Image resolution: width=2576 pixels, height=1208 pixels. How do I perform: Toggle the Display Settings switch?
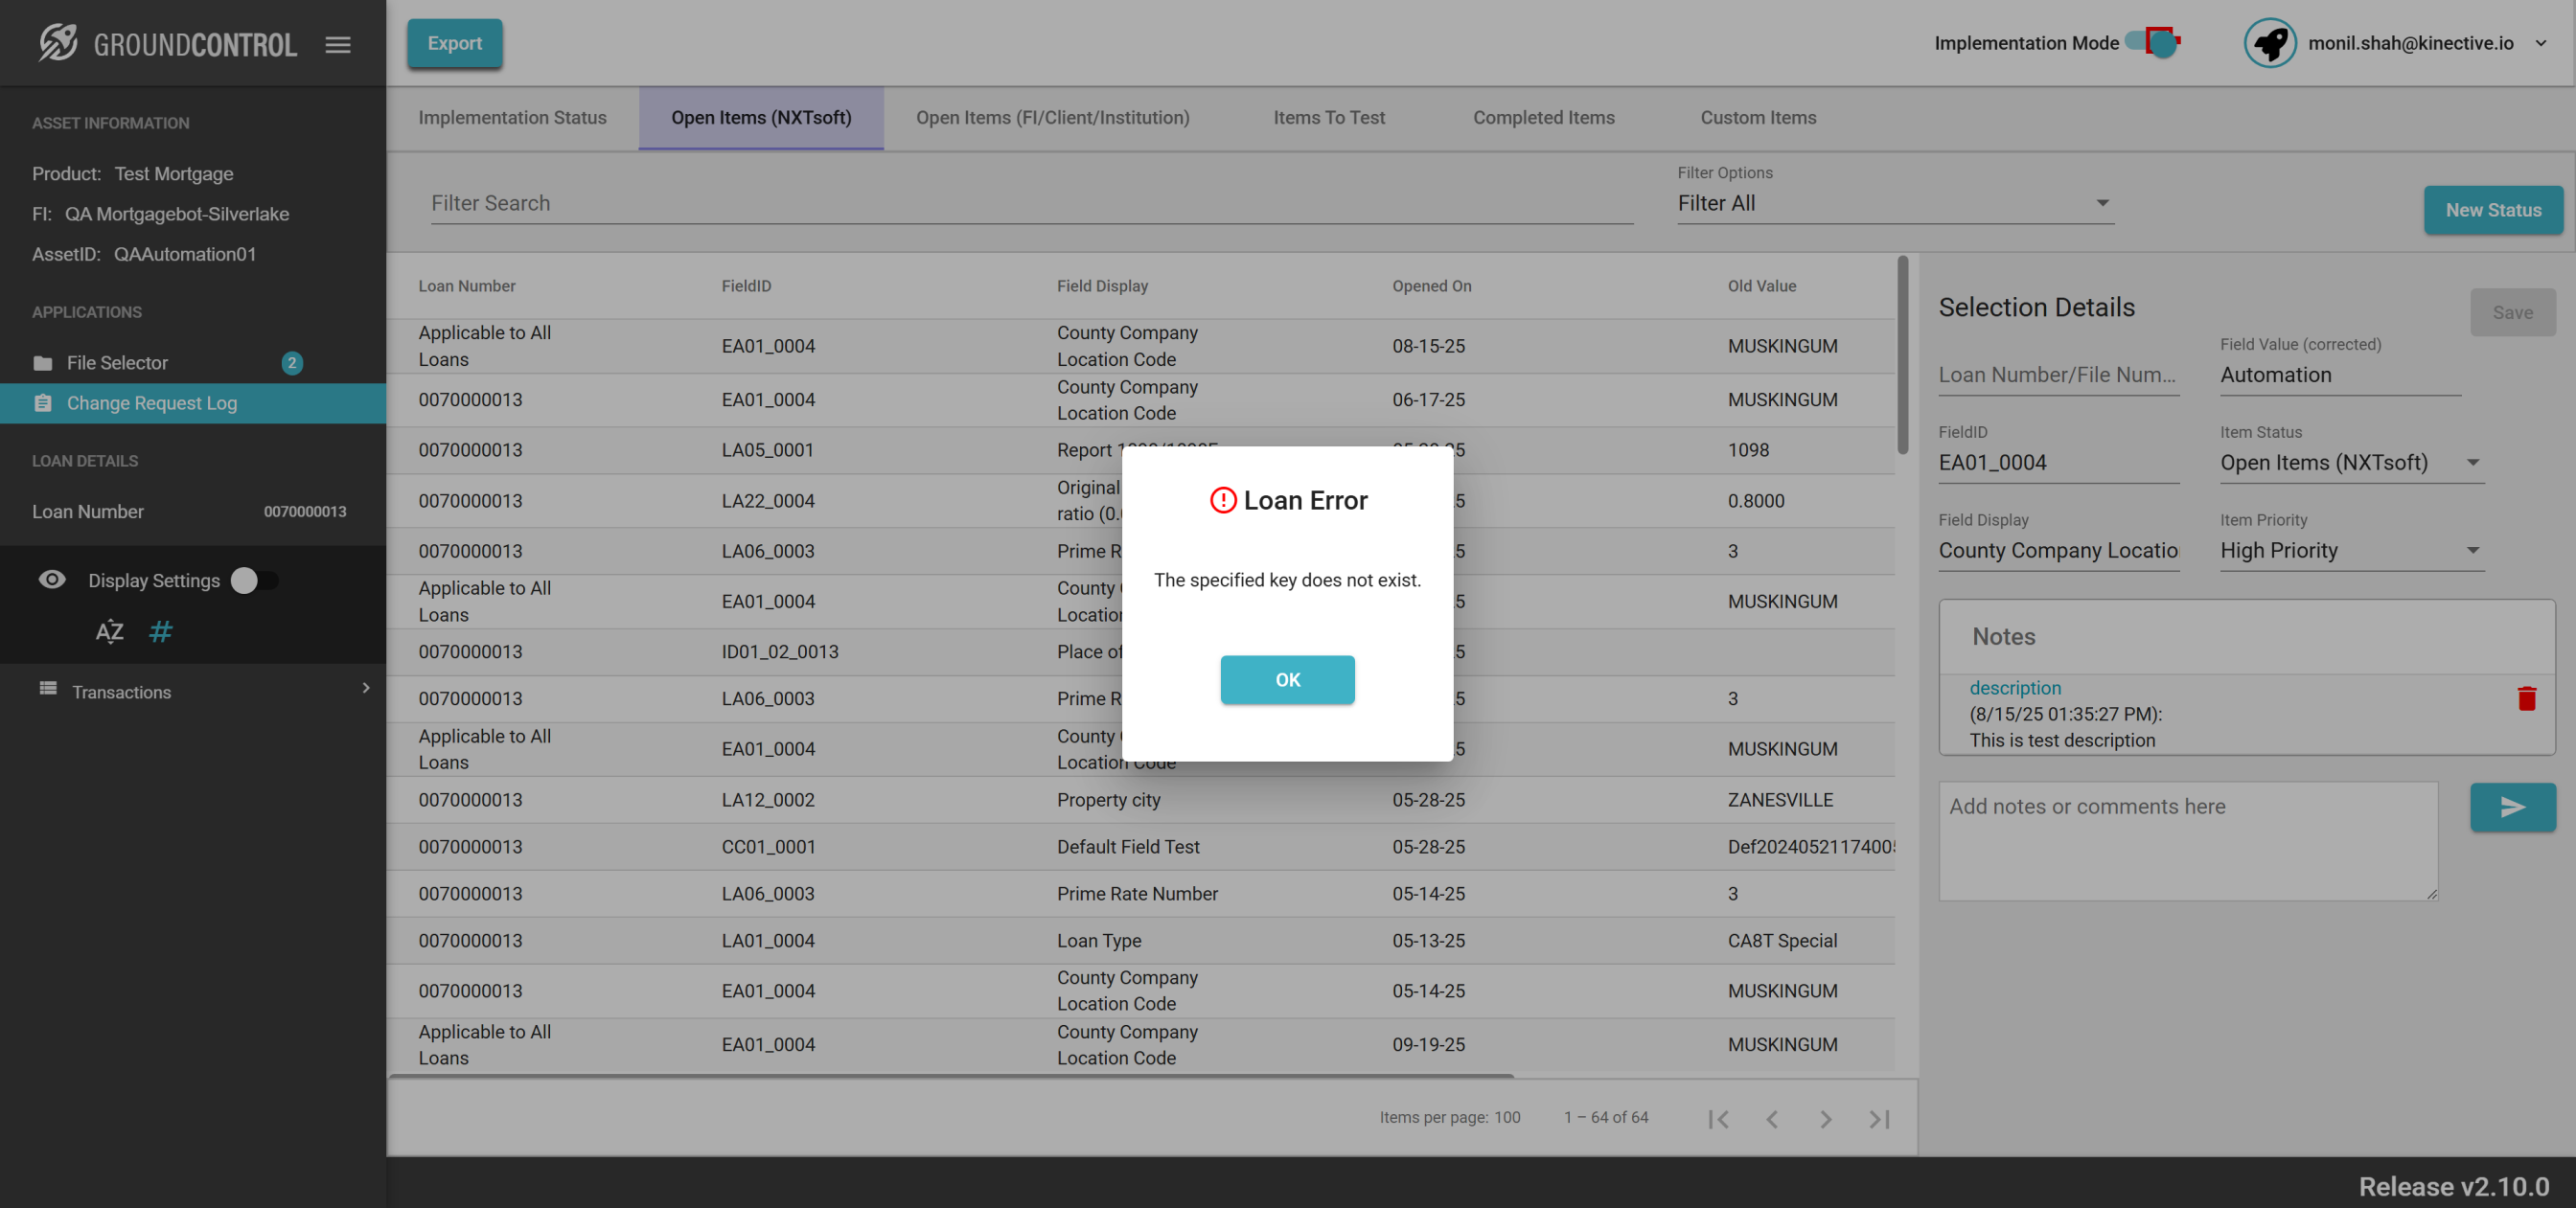pos(254,581)
